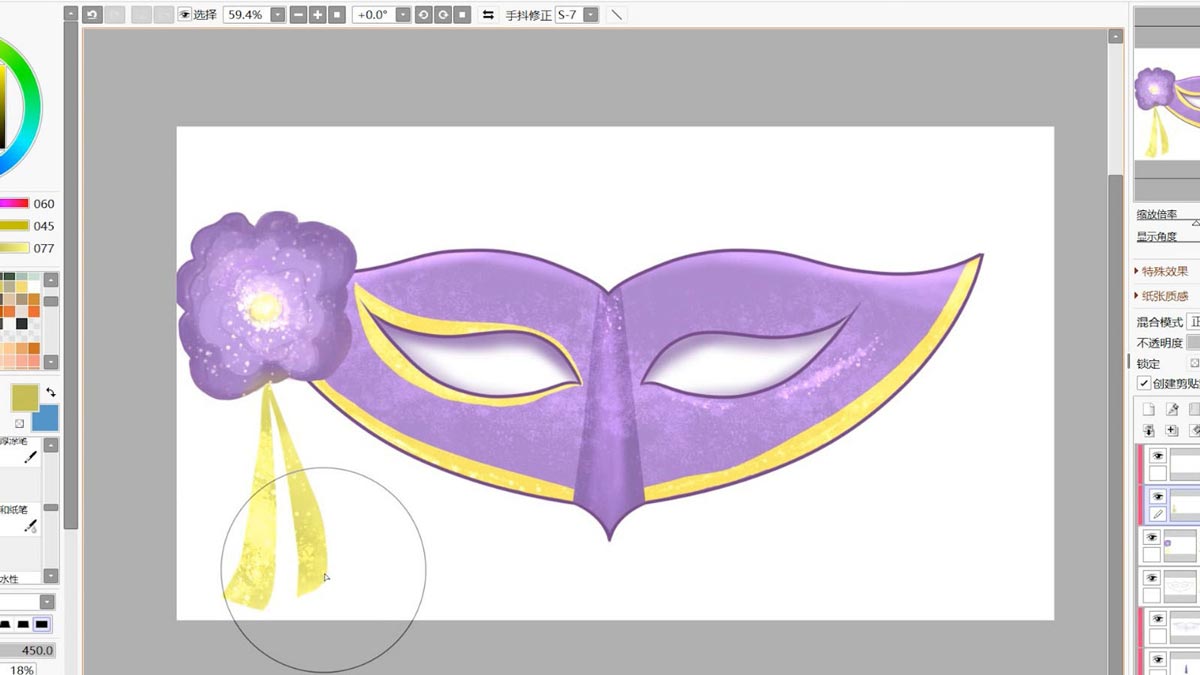
Task: Expand the 纸张质感 paper texture section
Action: click(x=1162, y=296)
